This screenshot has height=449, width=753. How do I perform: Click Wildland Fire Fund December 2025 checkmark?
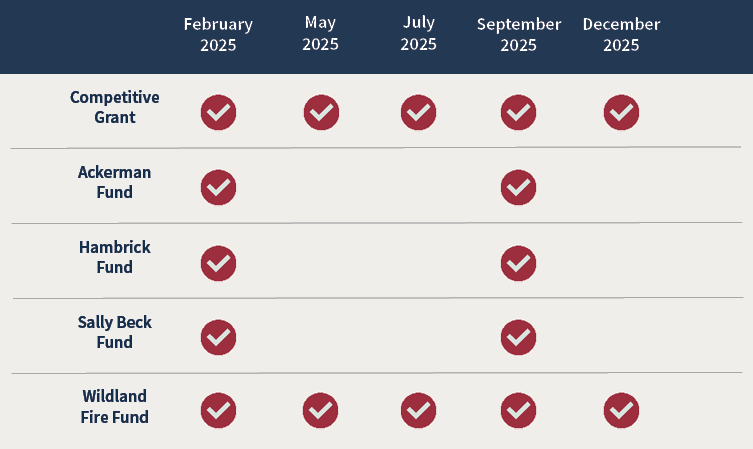[621, 411]
